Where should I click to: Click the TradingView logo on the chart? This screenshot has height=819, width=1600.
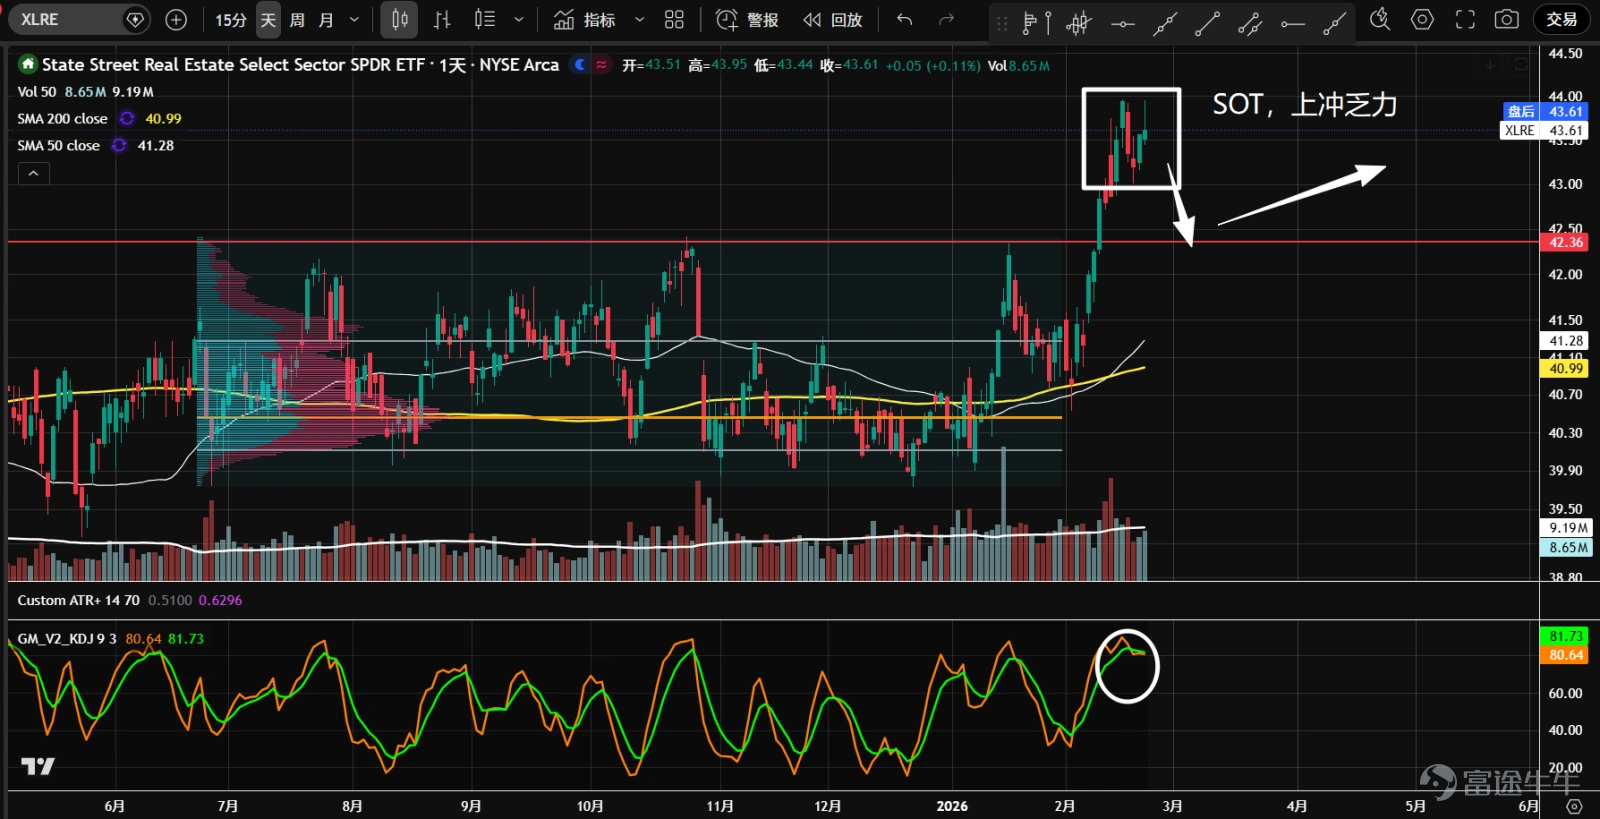pyautogui.click(x=38, y=766)
